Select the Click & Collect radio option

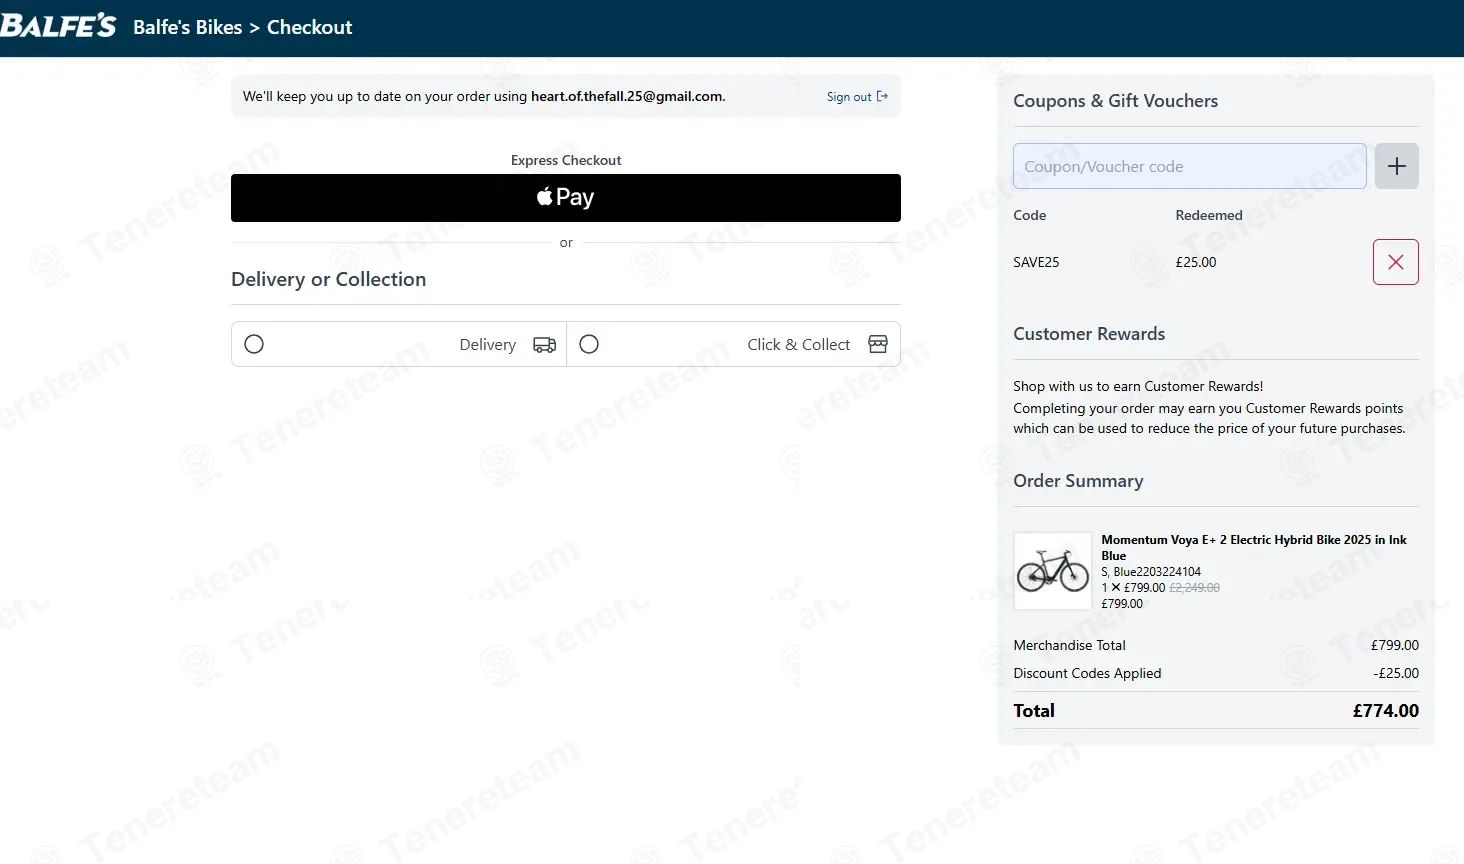click(589, 344)
